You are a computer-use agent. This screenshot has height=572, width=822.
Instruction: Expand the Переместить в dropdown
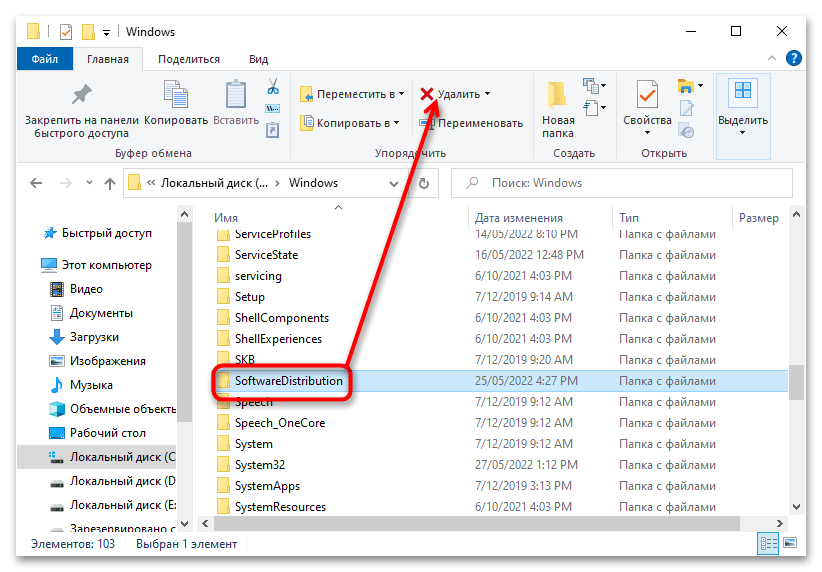pyautogui.click(x=401, y=94)
